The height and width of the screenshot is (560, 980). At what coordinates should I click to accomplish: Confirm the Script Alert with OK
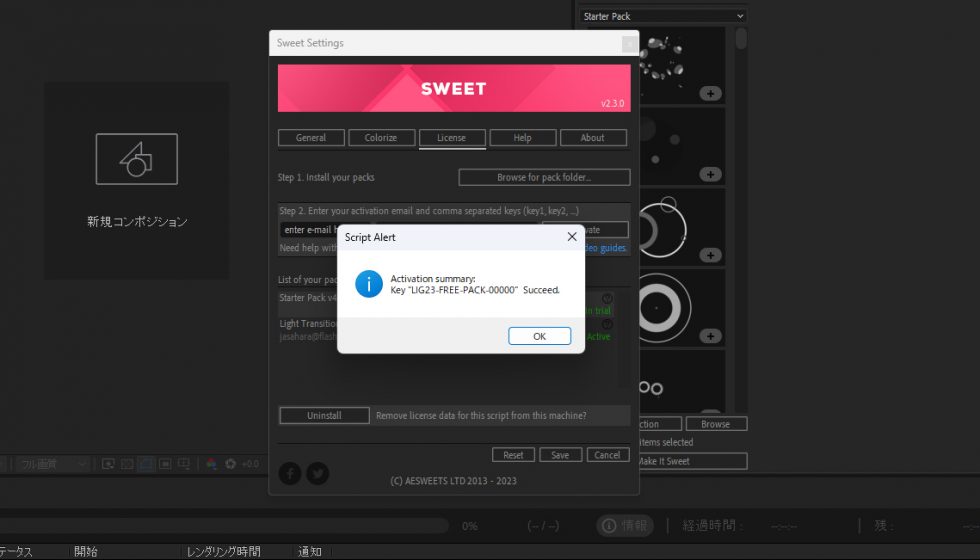[539, 336]
